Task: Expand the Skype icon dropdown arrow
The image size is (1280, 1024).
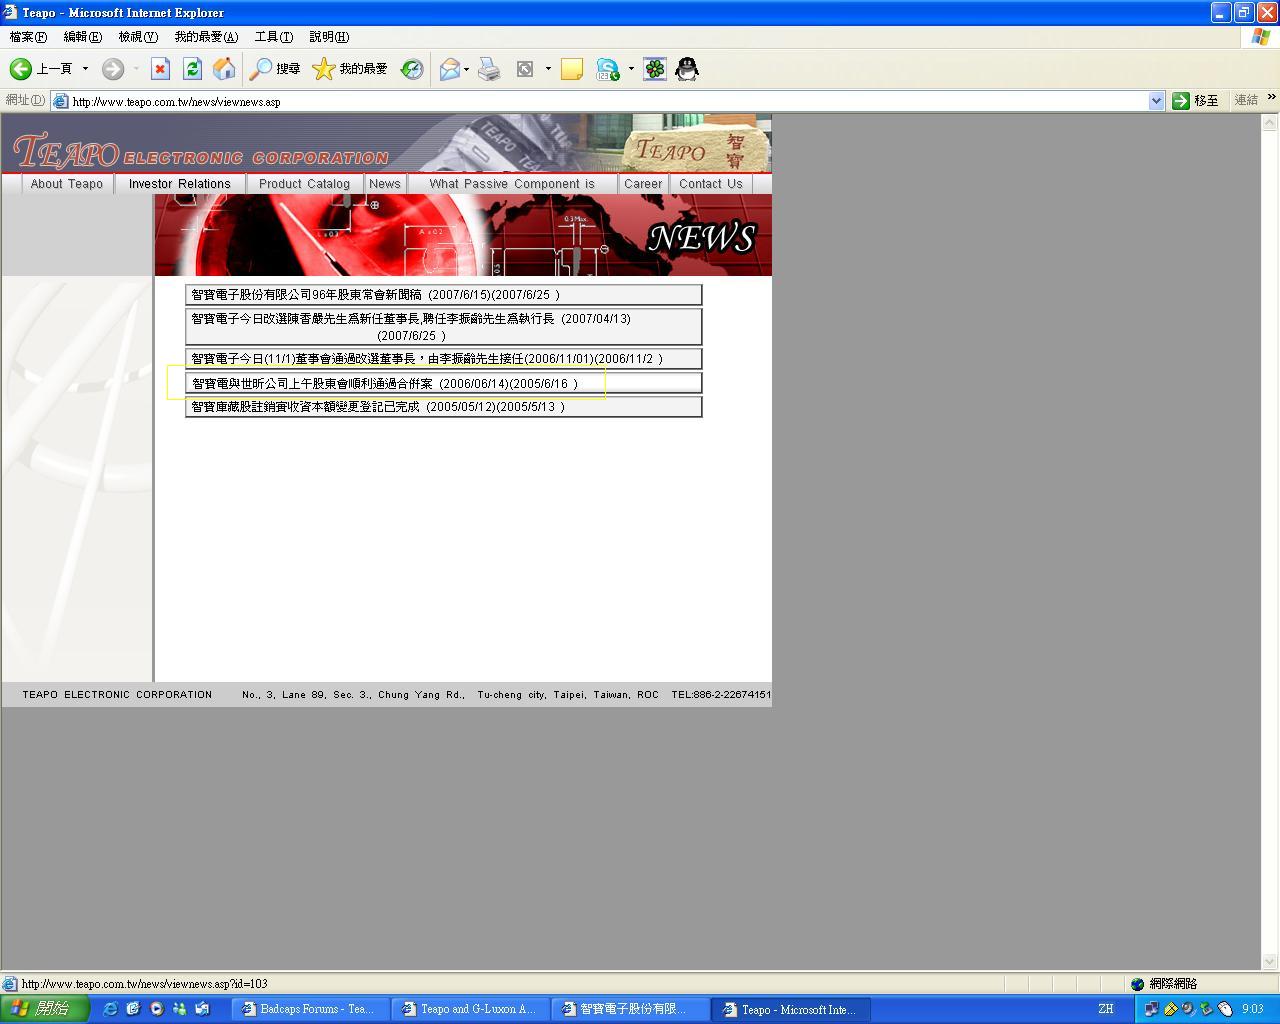Action: [x=631, y=69]
